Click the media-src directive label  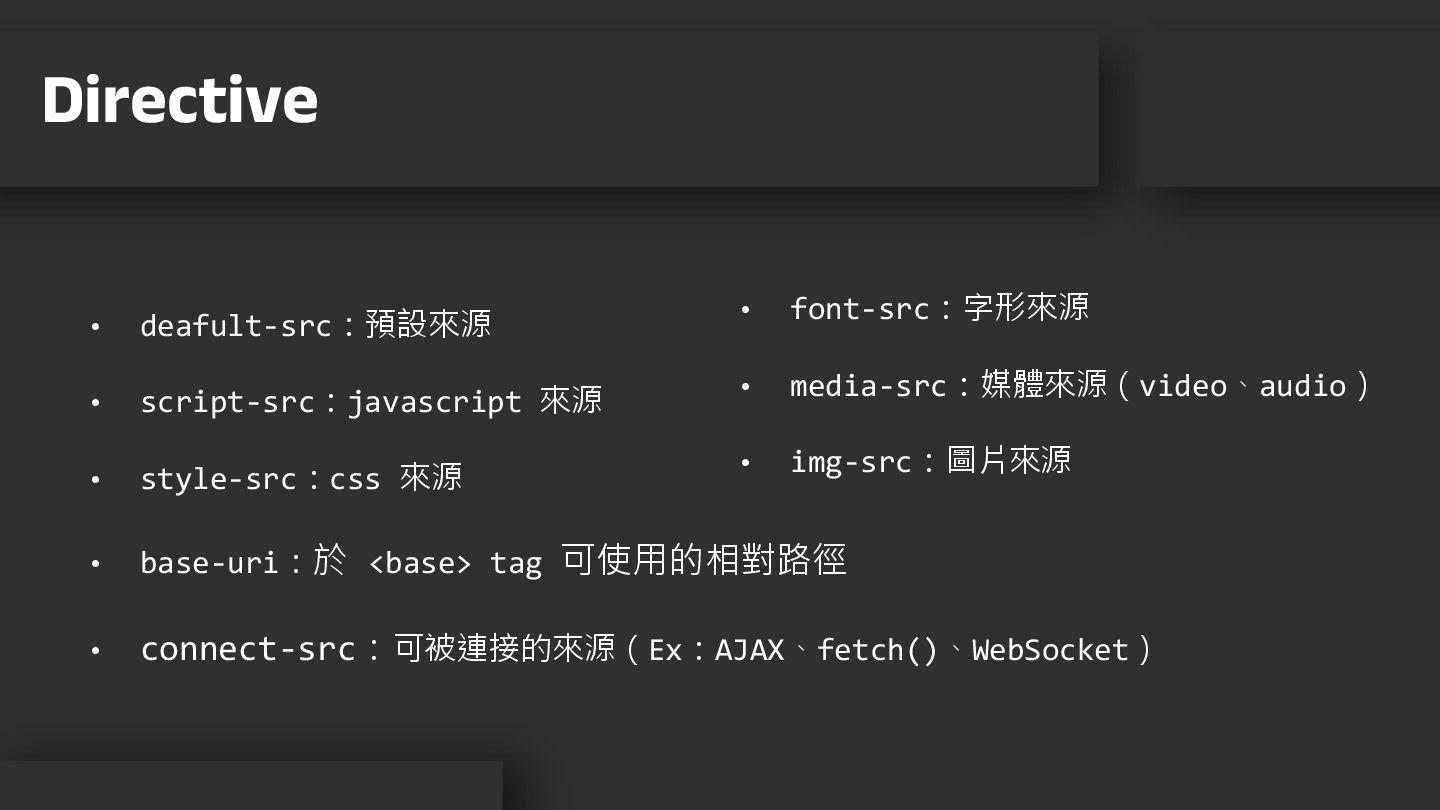coord(867,386)
